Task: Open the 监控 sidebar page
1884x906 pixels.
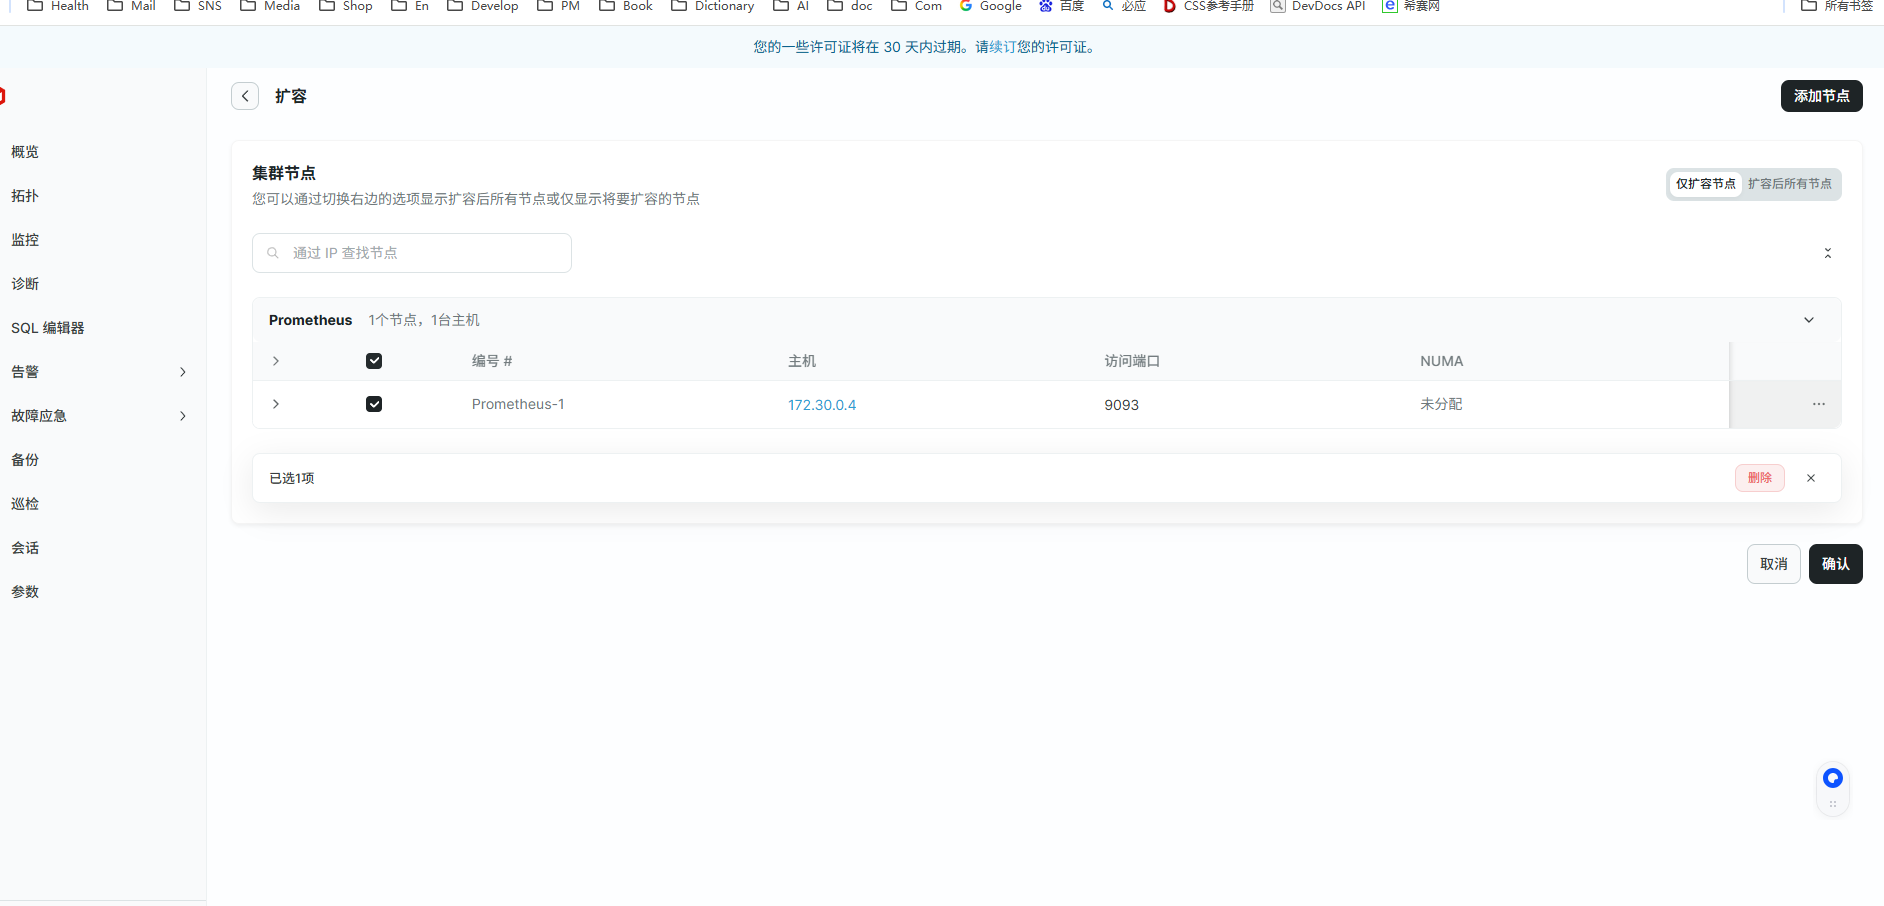Action: (x=25, y=240)
